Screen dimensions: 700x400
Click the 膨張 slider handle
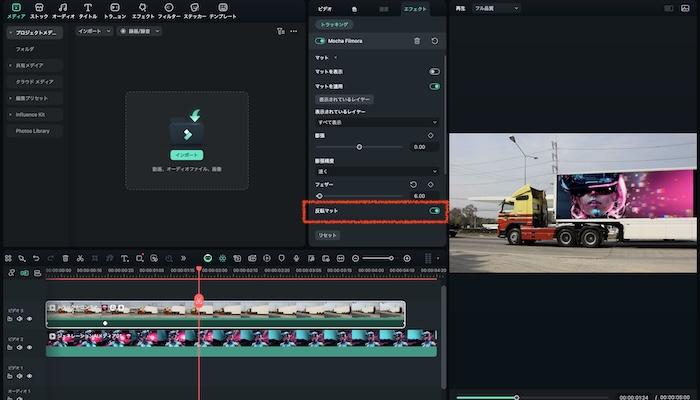359,147
